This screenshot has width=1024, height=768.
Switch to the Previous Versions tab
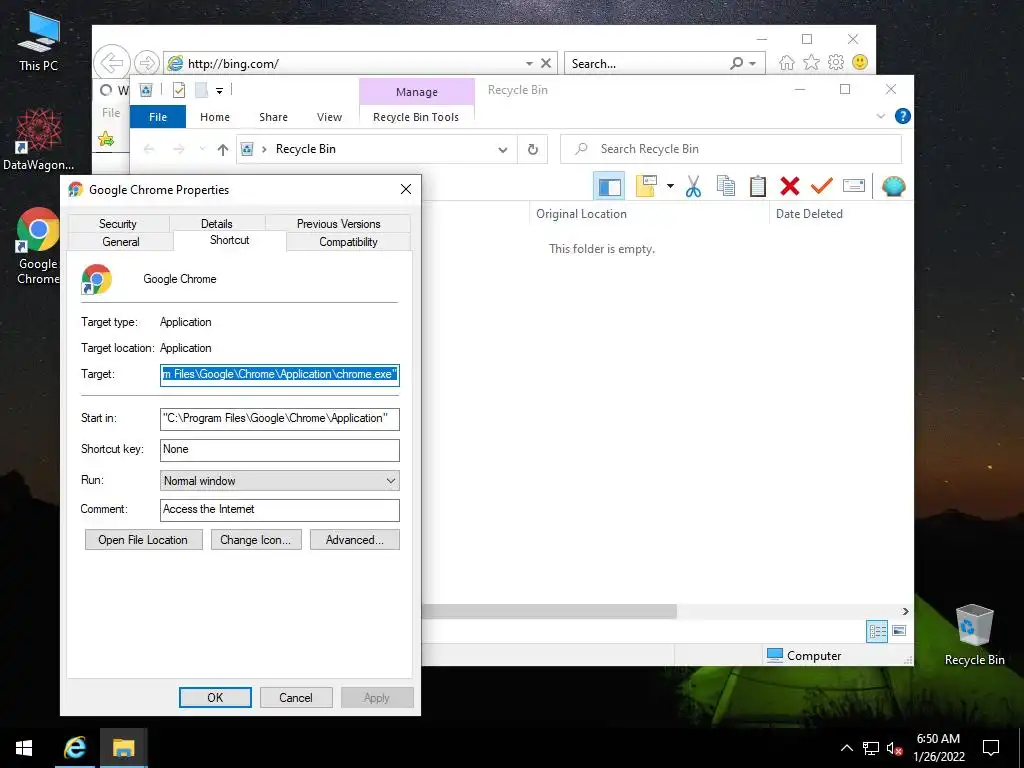pos(338,223)
